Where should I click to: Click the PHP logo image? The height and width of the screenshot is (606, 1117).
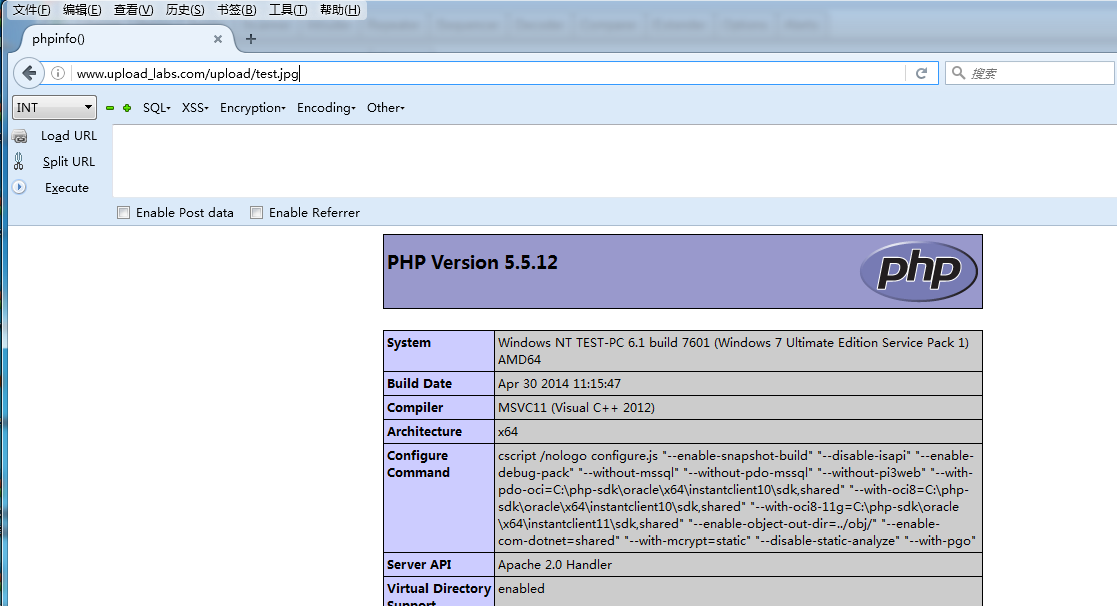coord(918,271)
